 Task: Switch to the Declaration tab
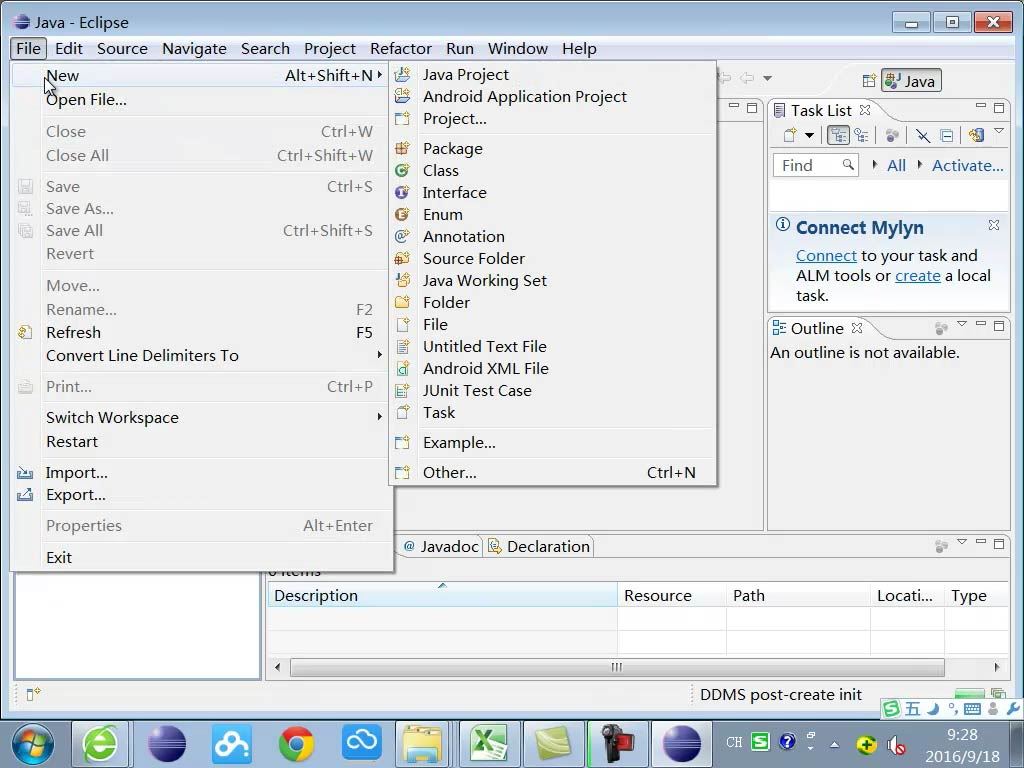[x=539, y=547]
